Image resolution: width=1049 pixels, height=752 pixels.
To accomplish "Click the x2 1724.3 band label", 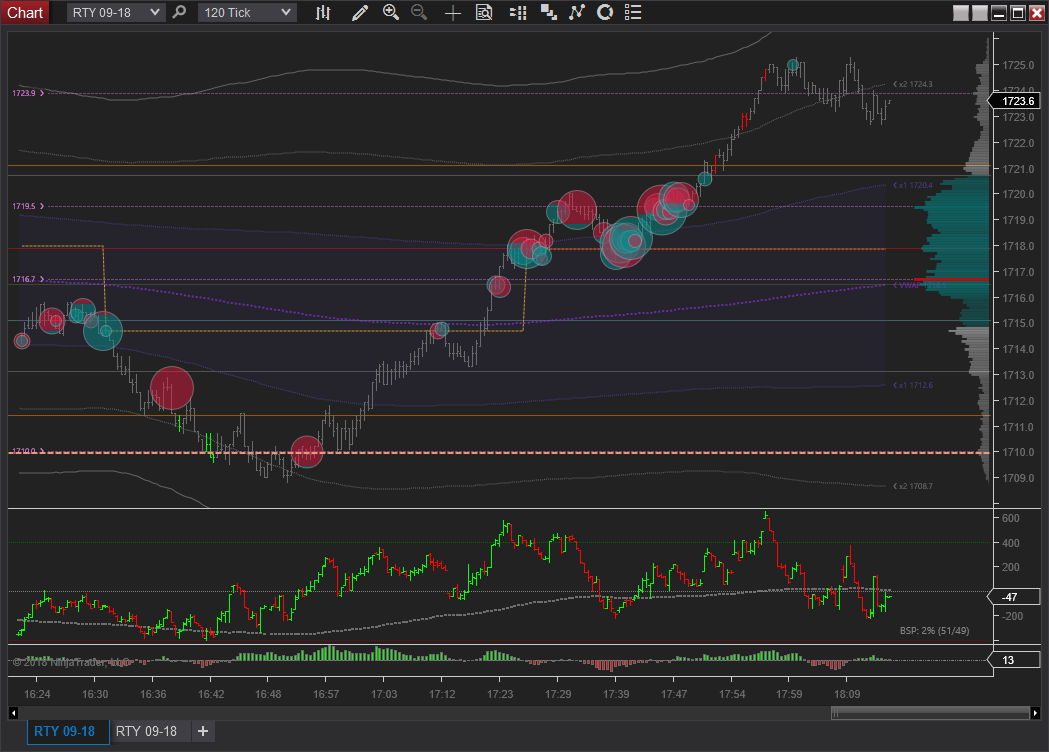I will pos(915,84).
